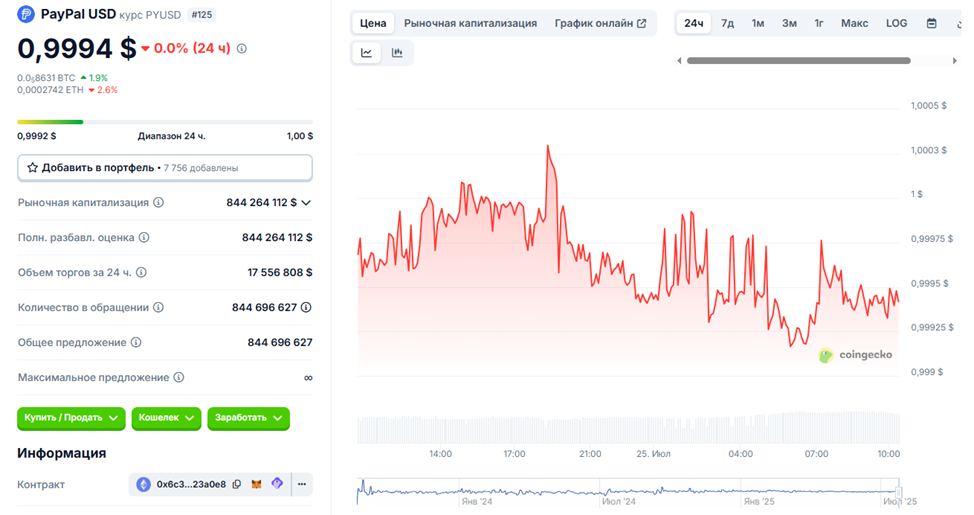Copy contract address 0x6c3...23a0e8
This screenshot has width=974, height=515.
(237, 485)
